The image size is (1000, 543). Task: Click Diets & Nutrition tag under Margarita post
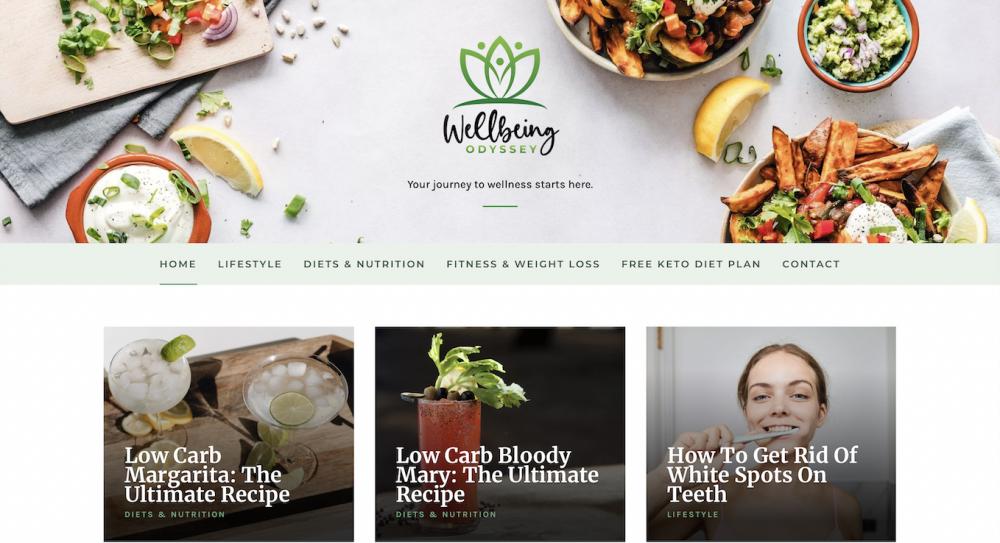click(x=175, y=514)
